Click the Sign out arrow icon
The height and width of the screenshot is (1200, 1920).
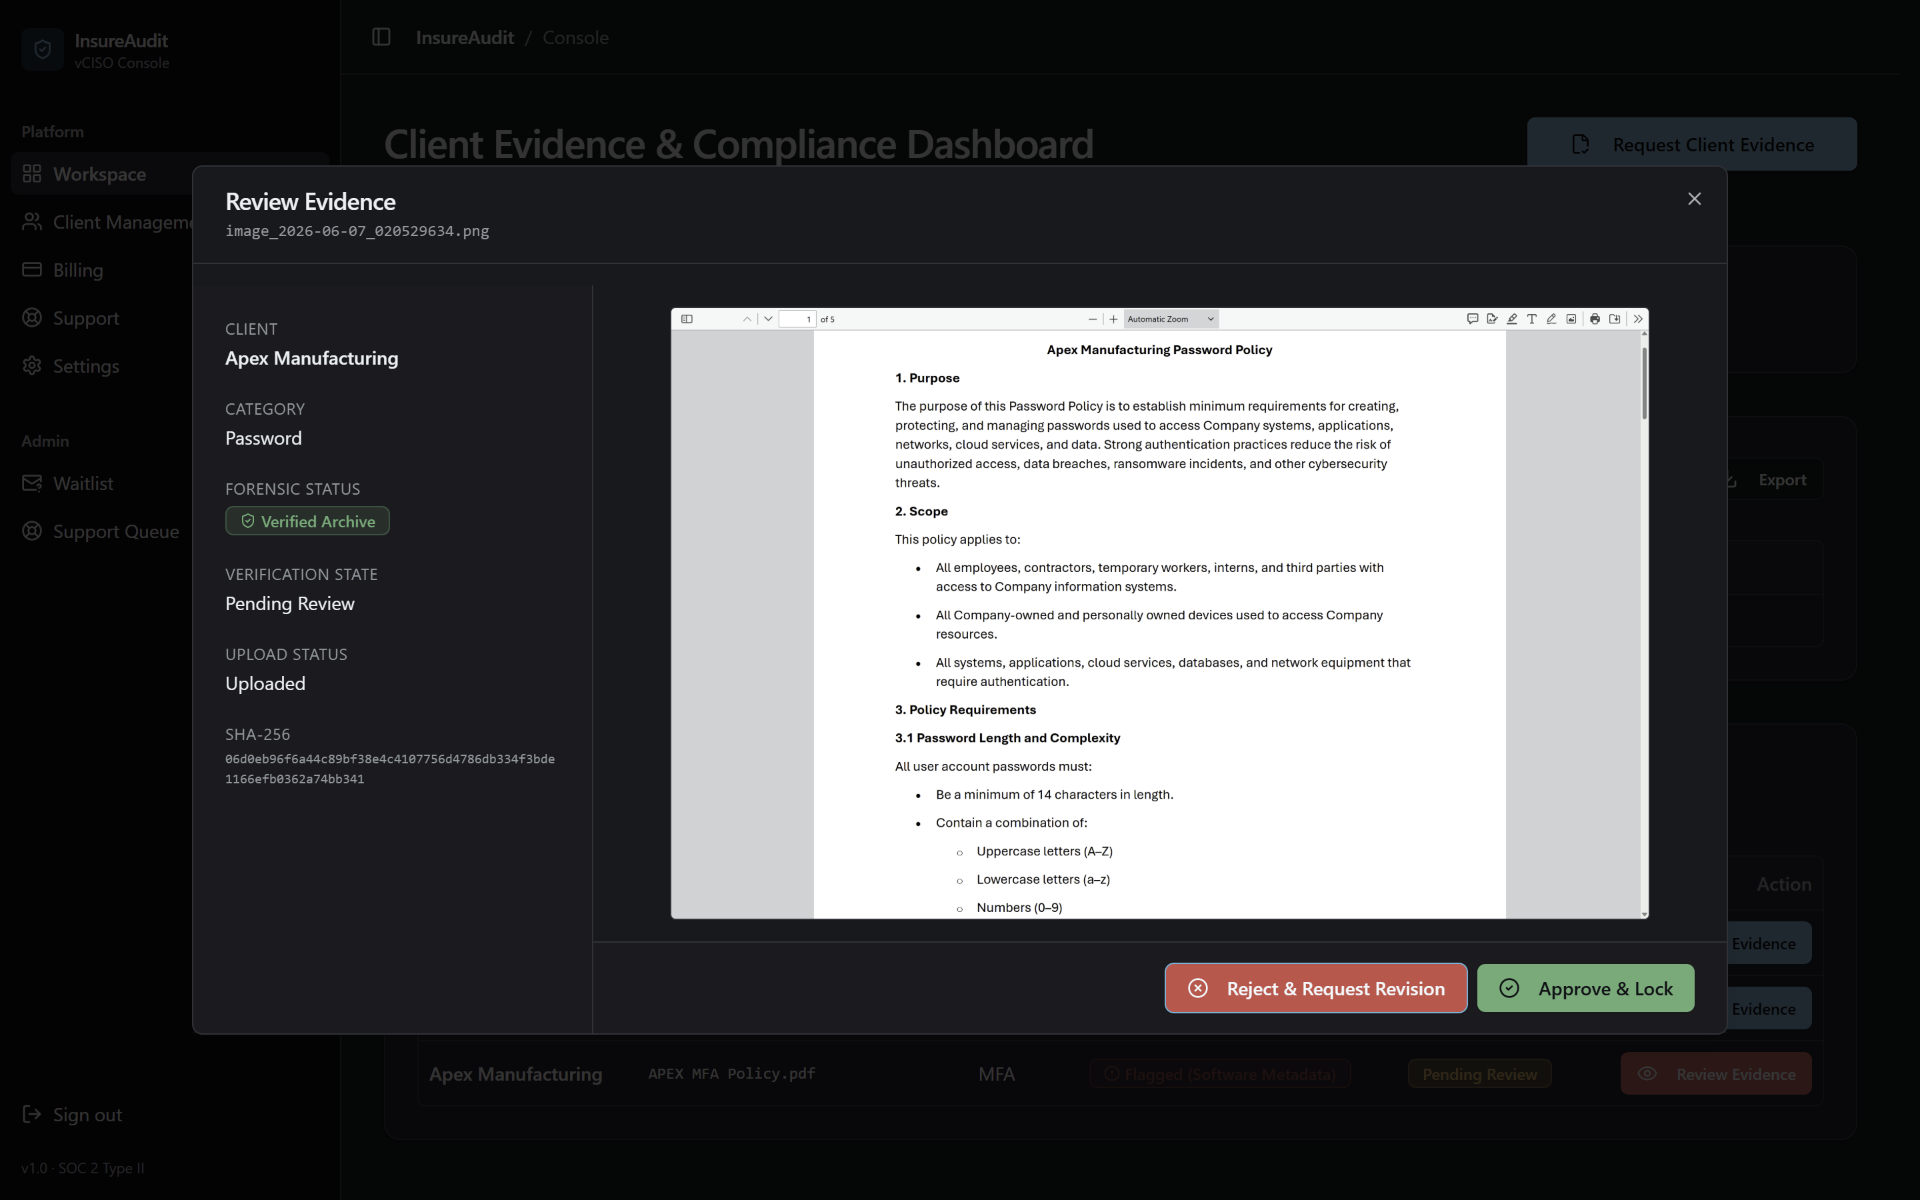coord(32,1114)
